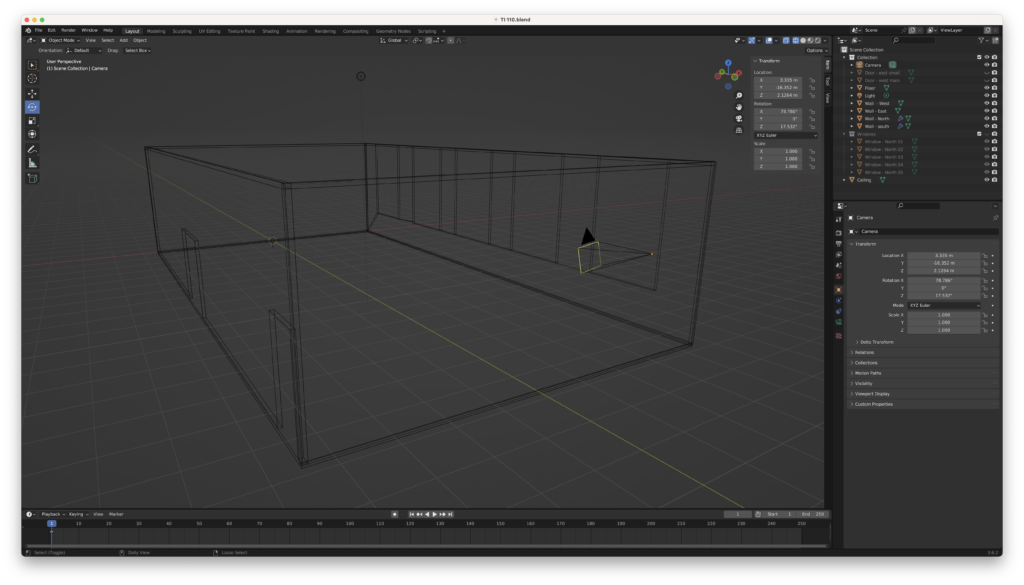Select the Scale tool in the toolbar

point(32,120)
